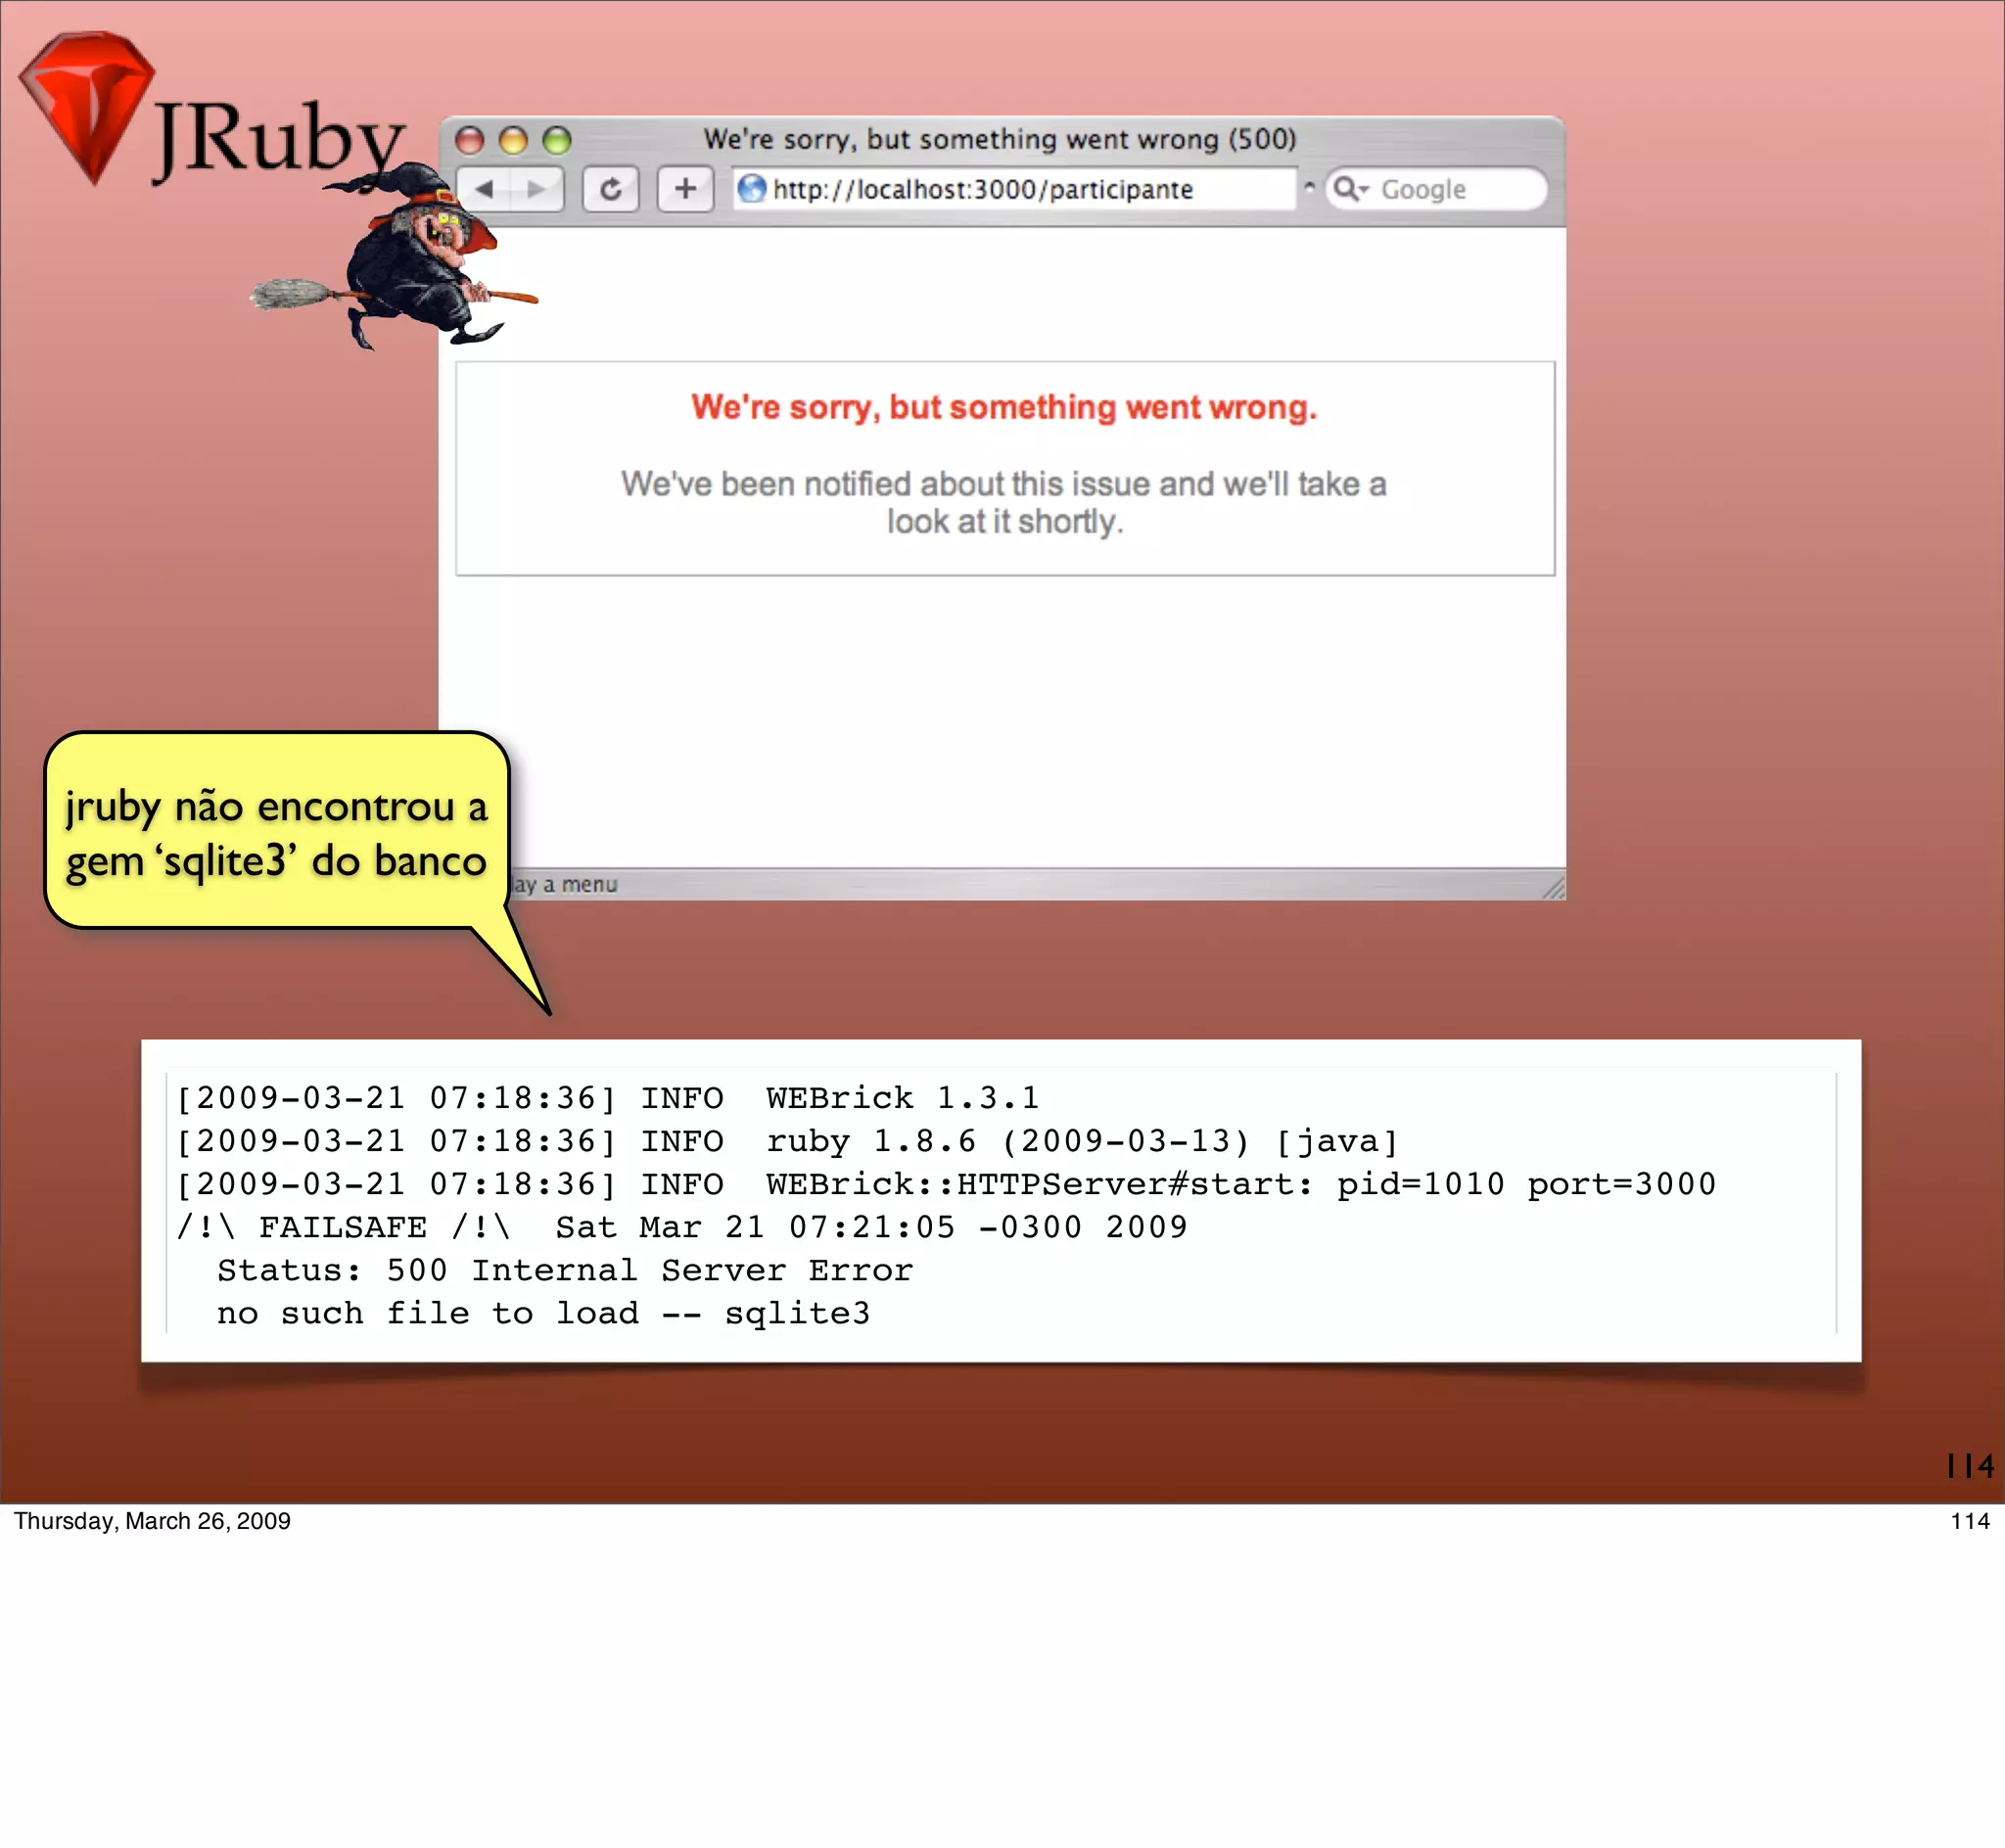The height and width of the screenshot is (1848, 2005).
Task: Open the Google search magnifier dropdown
Action: point(1351,189)
